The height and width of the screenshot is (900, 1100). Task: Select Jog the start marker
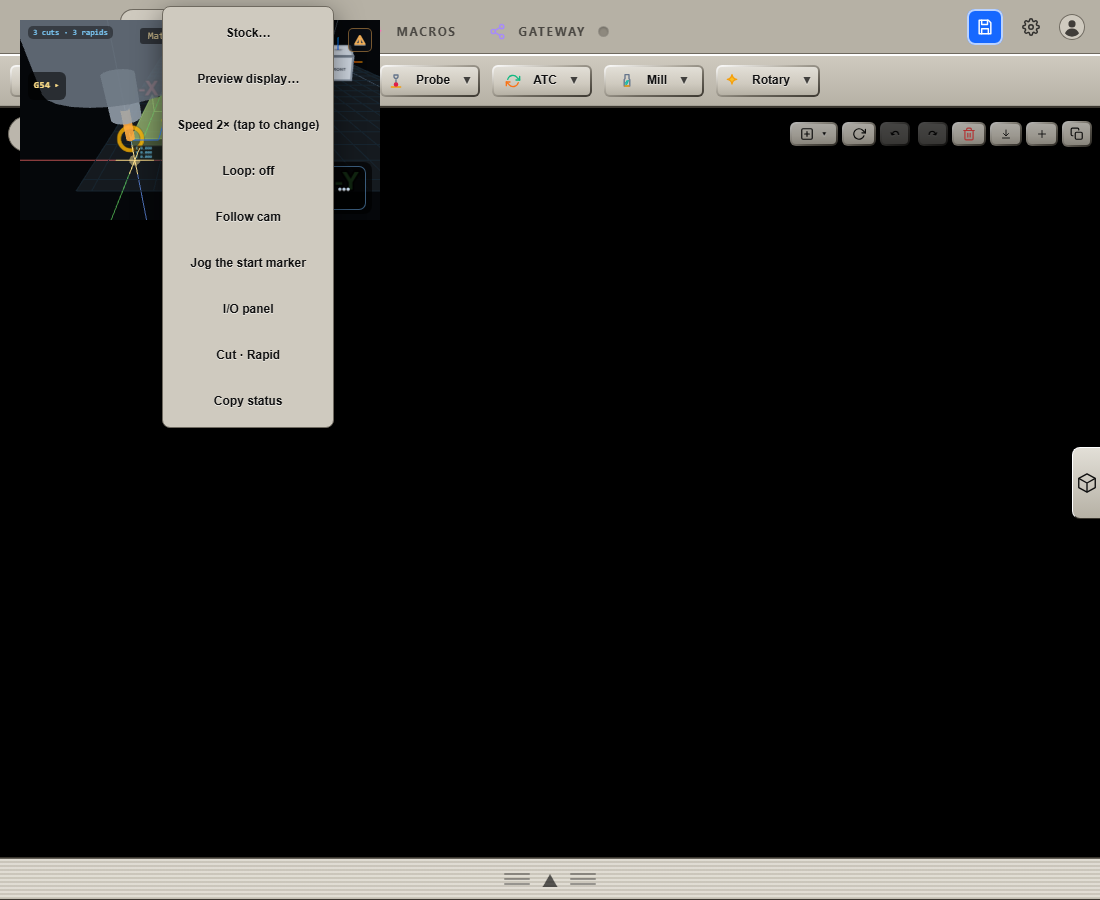(248, 263)
